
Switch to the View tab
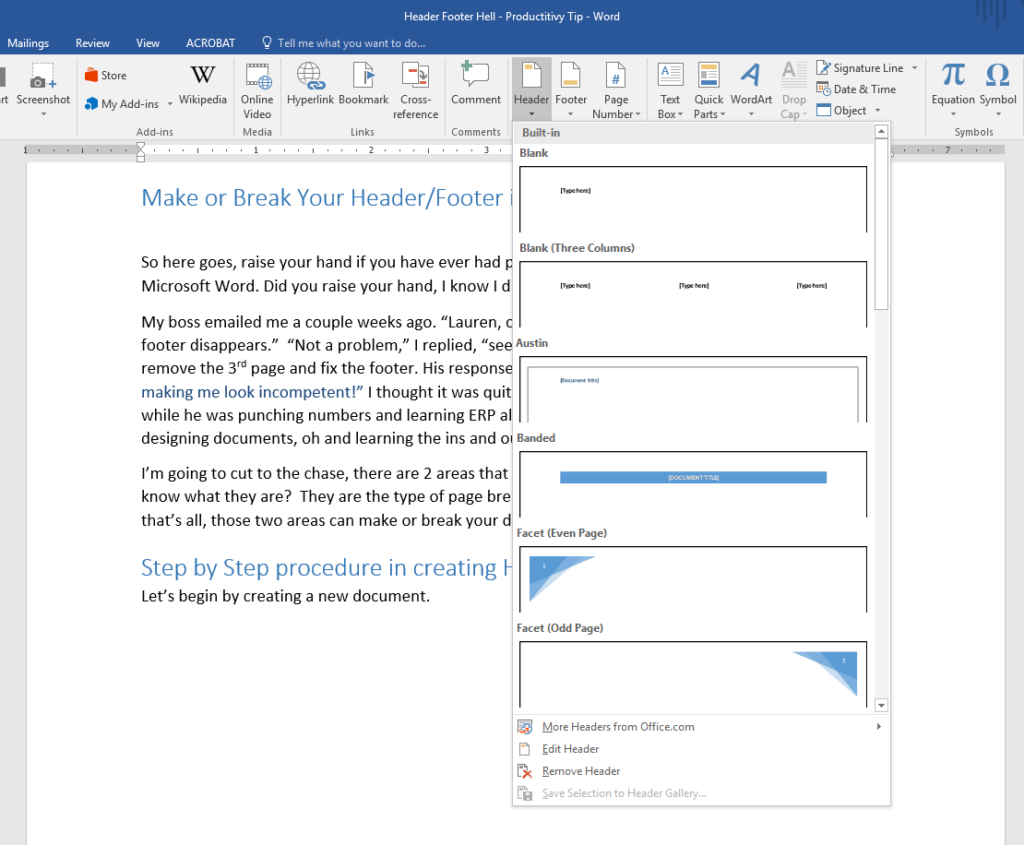point(148,43)
